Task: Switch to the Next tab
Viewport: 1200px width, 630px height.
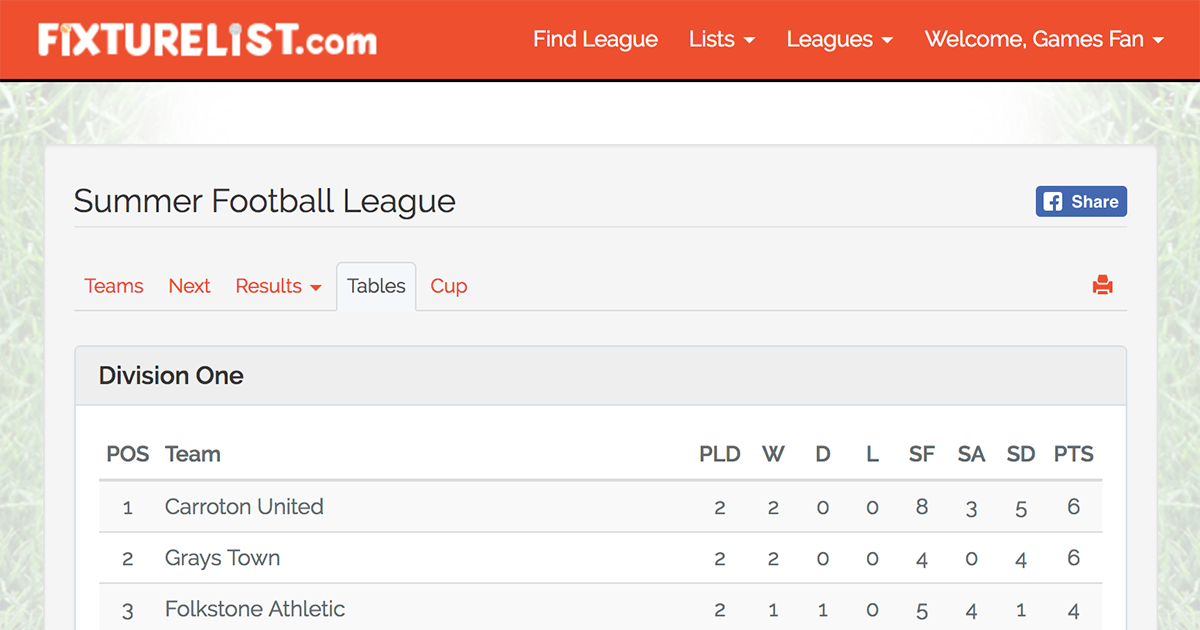Action: point(189,286)
